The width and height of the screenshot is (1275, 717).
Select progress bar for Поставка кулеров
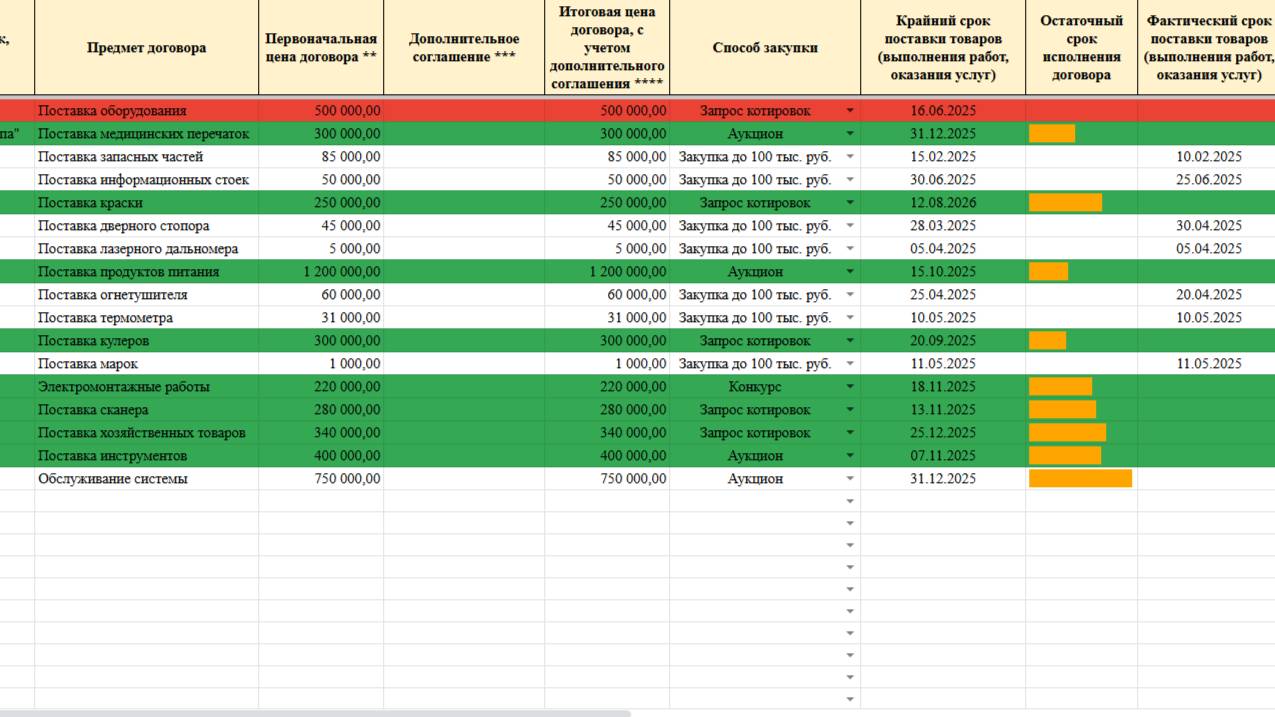tap(1047, 341)
